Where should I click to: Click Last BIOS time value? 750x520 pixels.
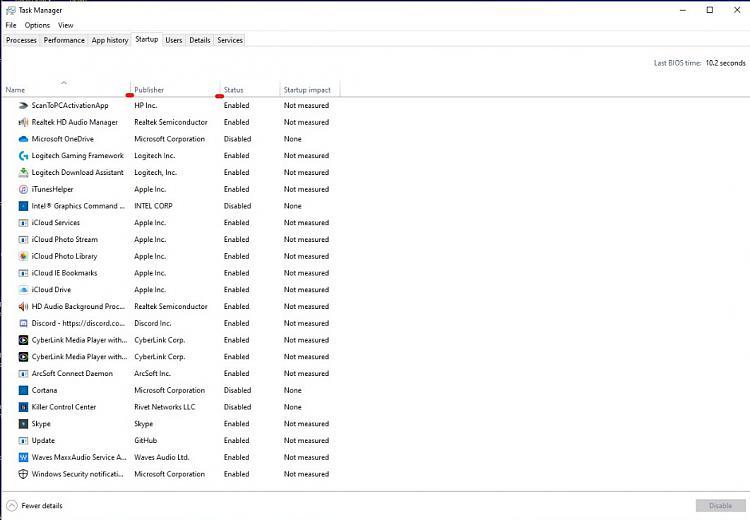[x=726, y=63]
